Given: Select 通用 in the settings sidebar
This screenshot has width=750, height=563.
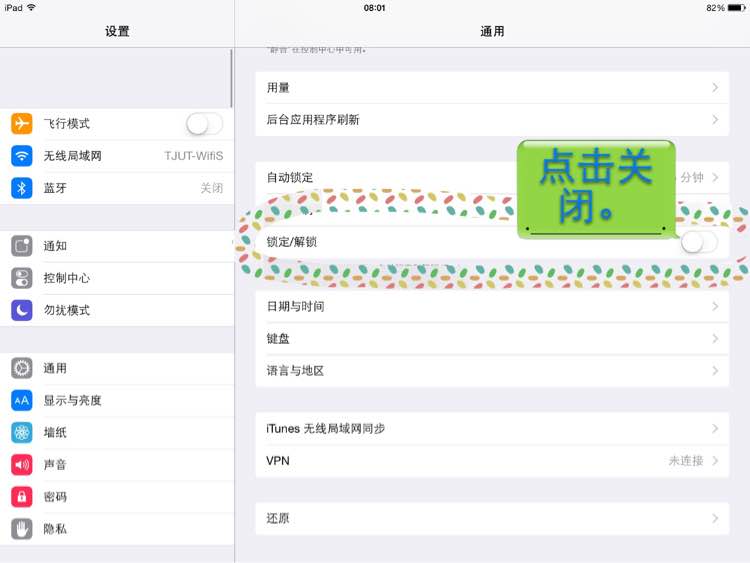Looking at the screenshot, I should click(117, 368).
